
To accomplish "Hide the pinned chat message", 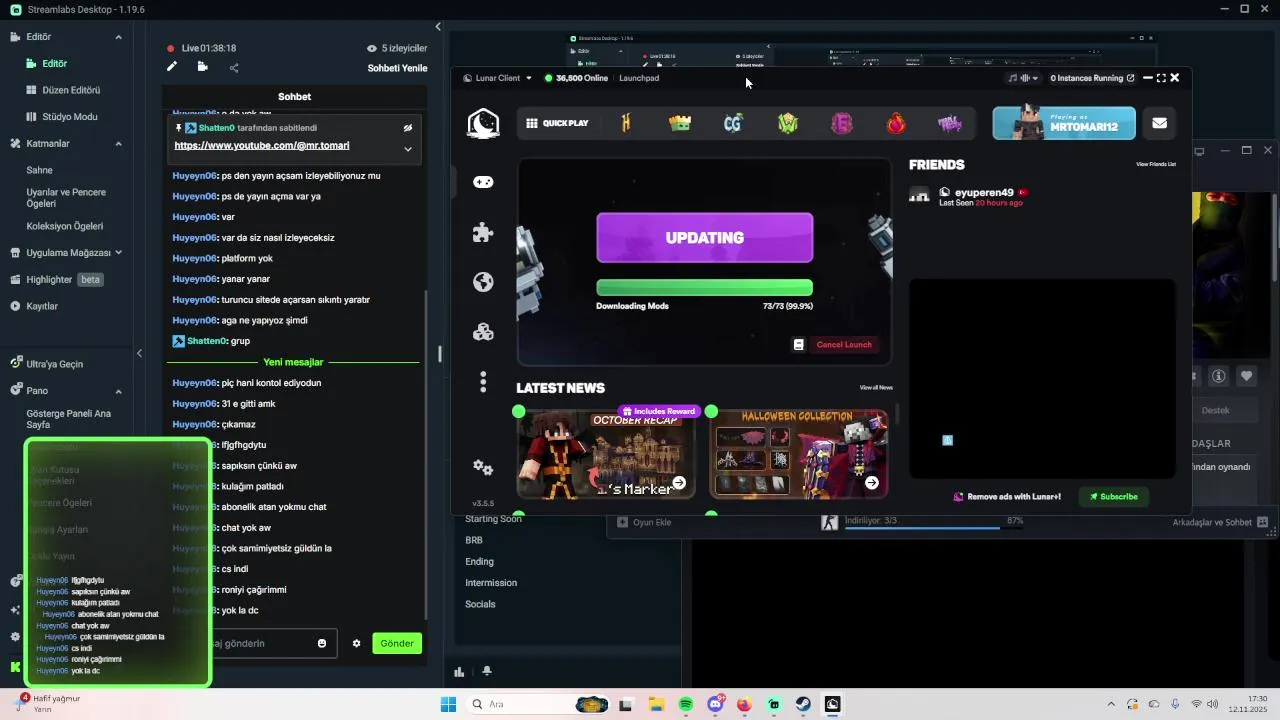I will coord(408,128).
